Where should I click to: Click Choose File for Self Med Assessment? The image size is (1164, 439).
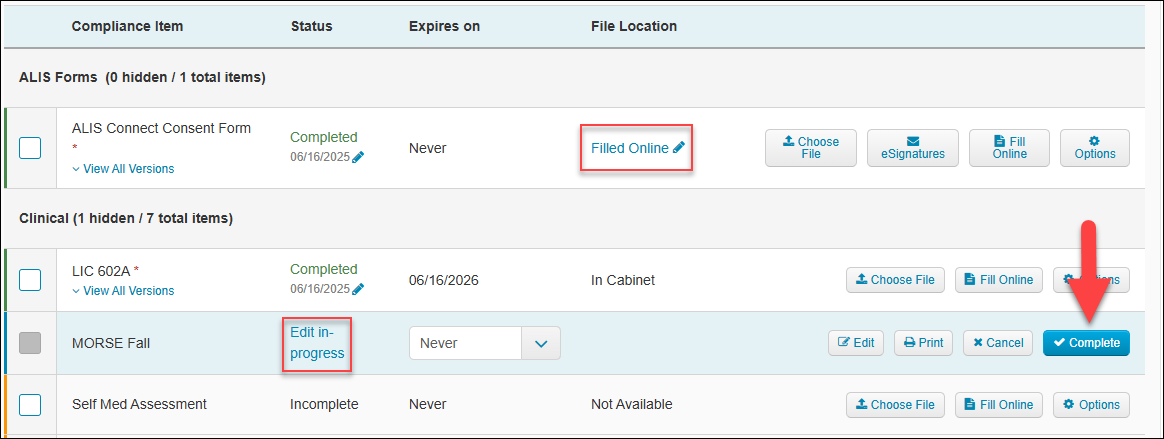point(895,405)
